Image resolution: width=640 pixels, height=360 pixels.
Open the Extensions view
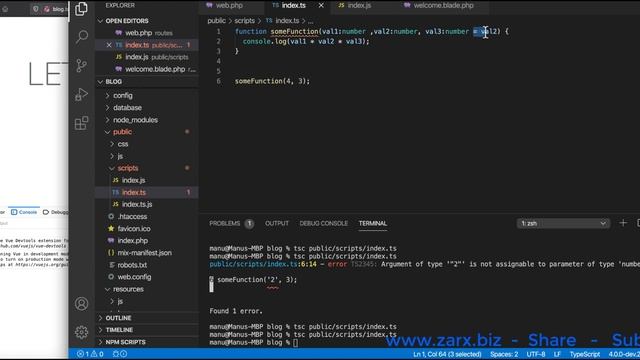click(x=81, y=123)
